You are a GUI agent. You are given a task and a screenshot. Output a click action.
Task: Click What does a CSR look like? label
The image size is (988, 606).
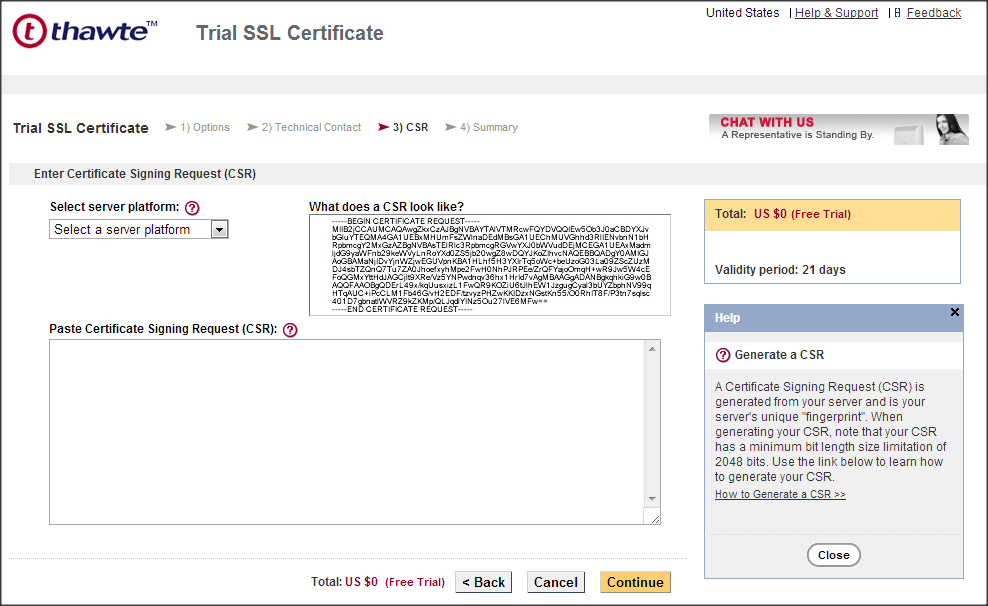pyautogui.click(x=386, y=207)
